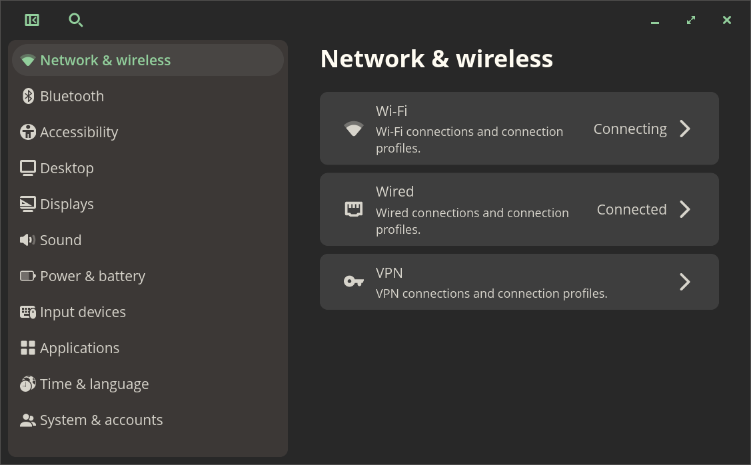The height and width of the screenshot is (465, 751).
Task: Expand Wired settings with chevron arrow
Action: click(x=685, y=209)
